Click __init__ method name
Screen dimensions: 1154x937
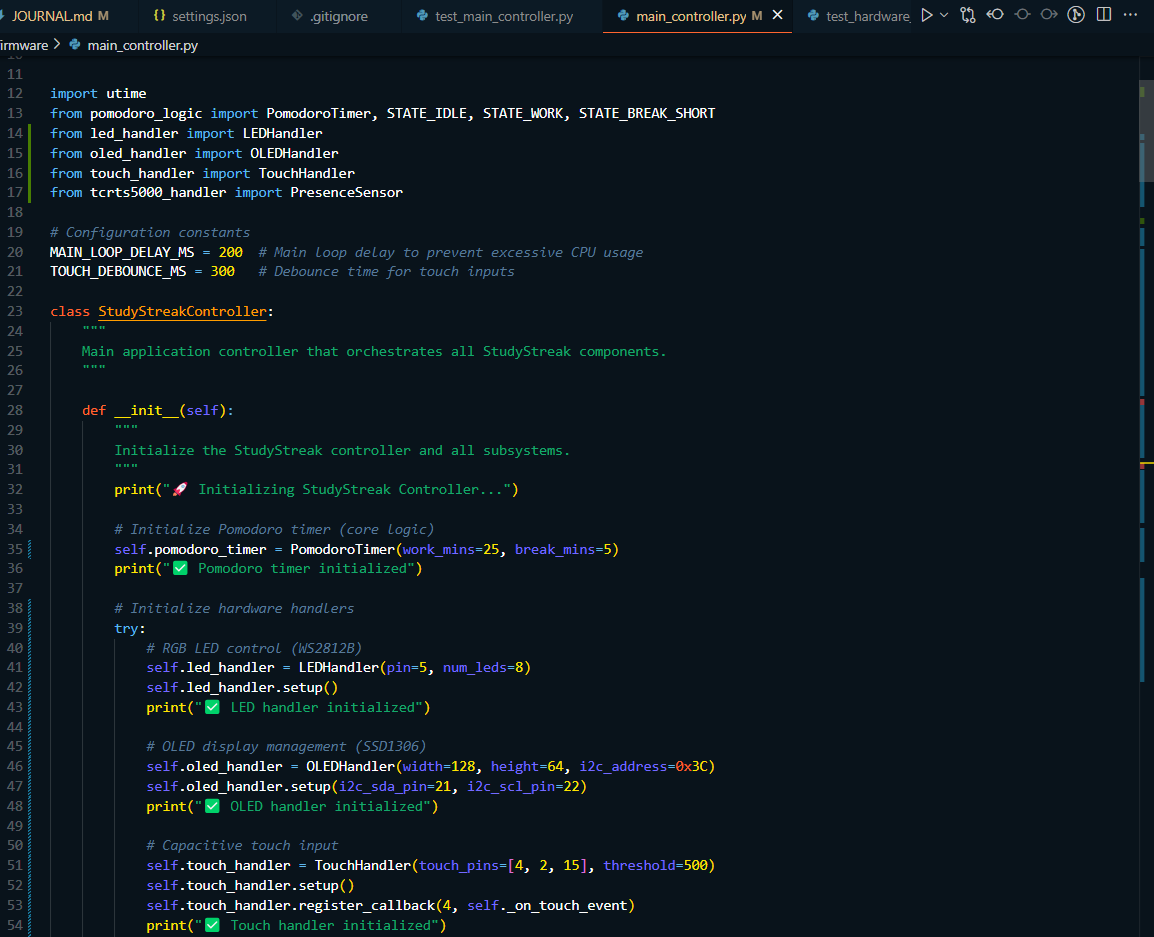146,410
